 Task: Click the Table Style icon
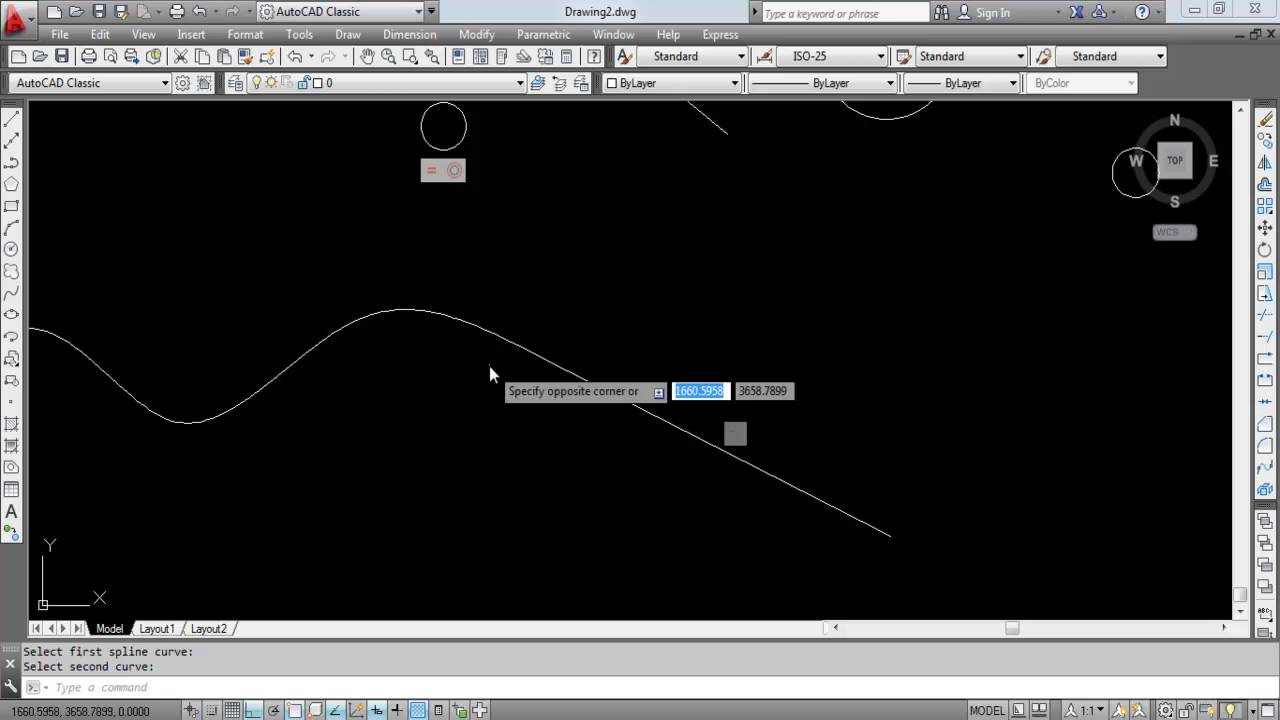point(903,57)
